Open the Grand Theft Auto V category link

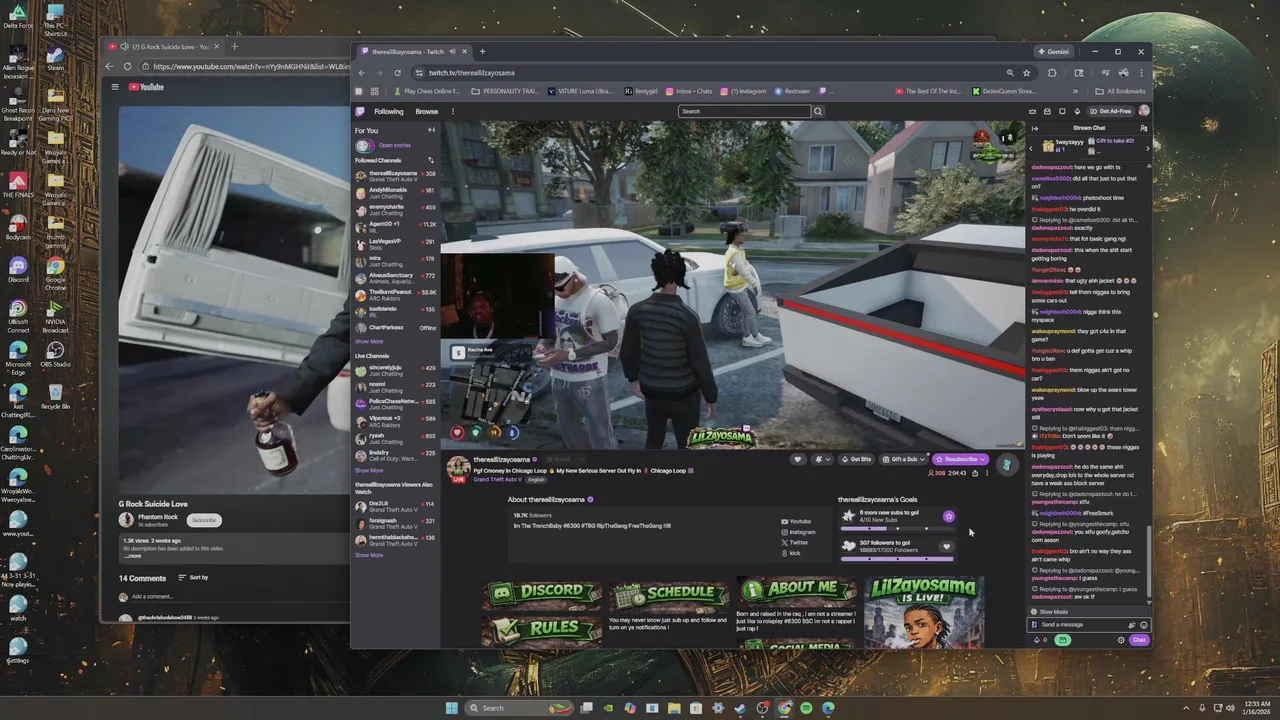tap(496, 479)
